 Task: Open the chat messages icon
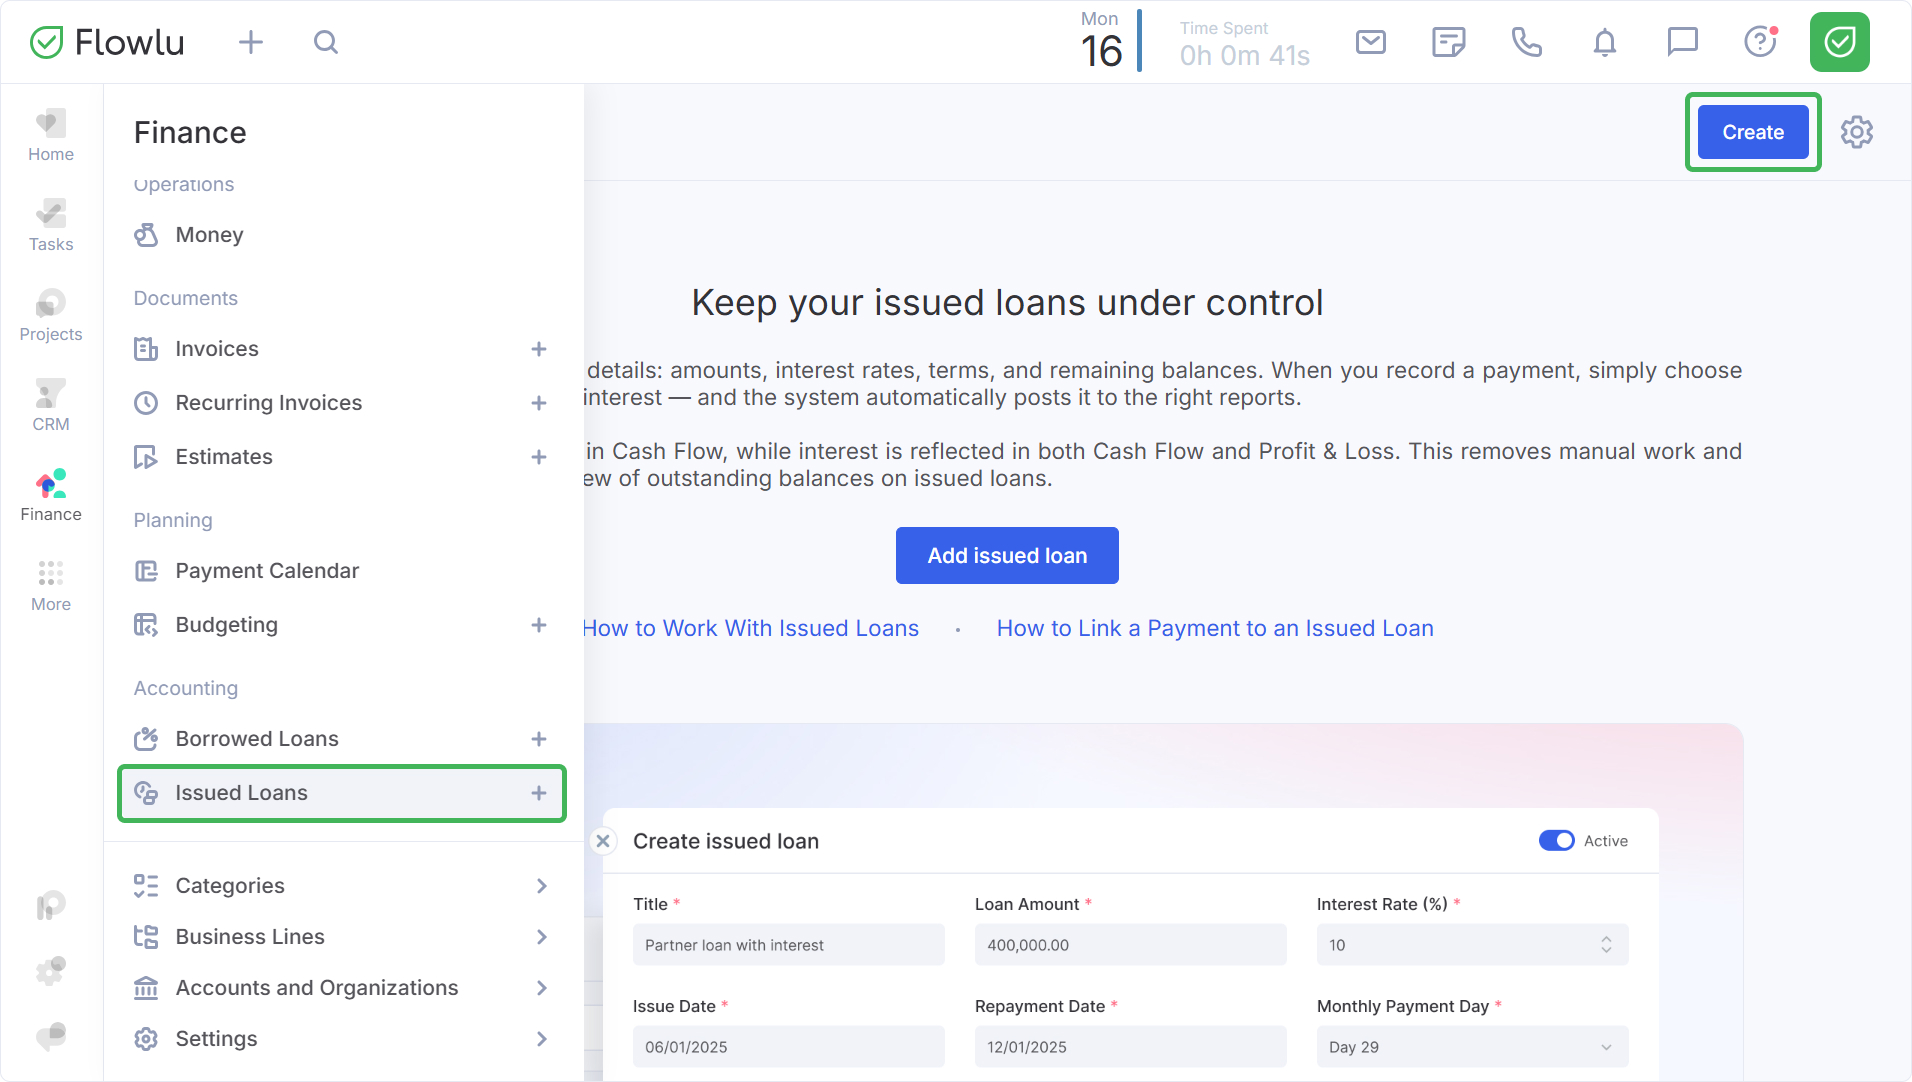click(1682, 42)
